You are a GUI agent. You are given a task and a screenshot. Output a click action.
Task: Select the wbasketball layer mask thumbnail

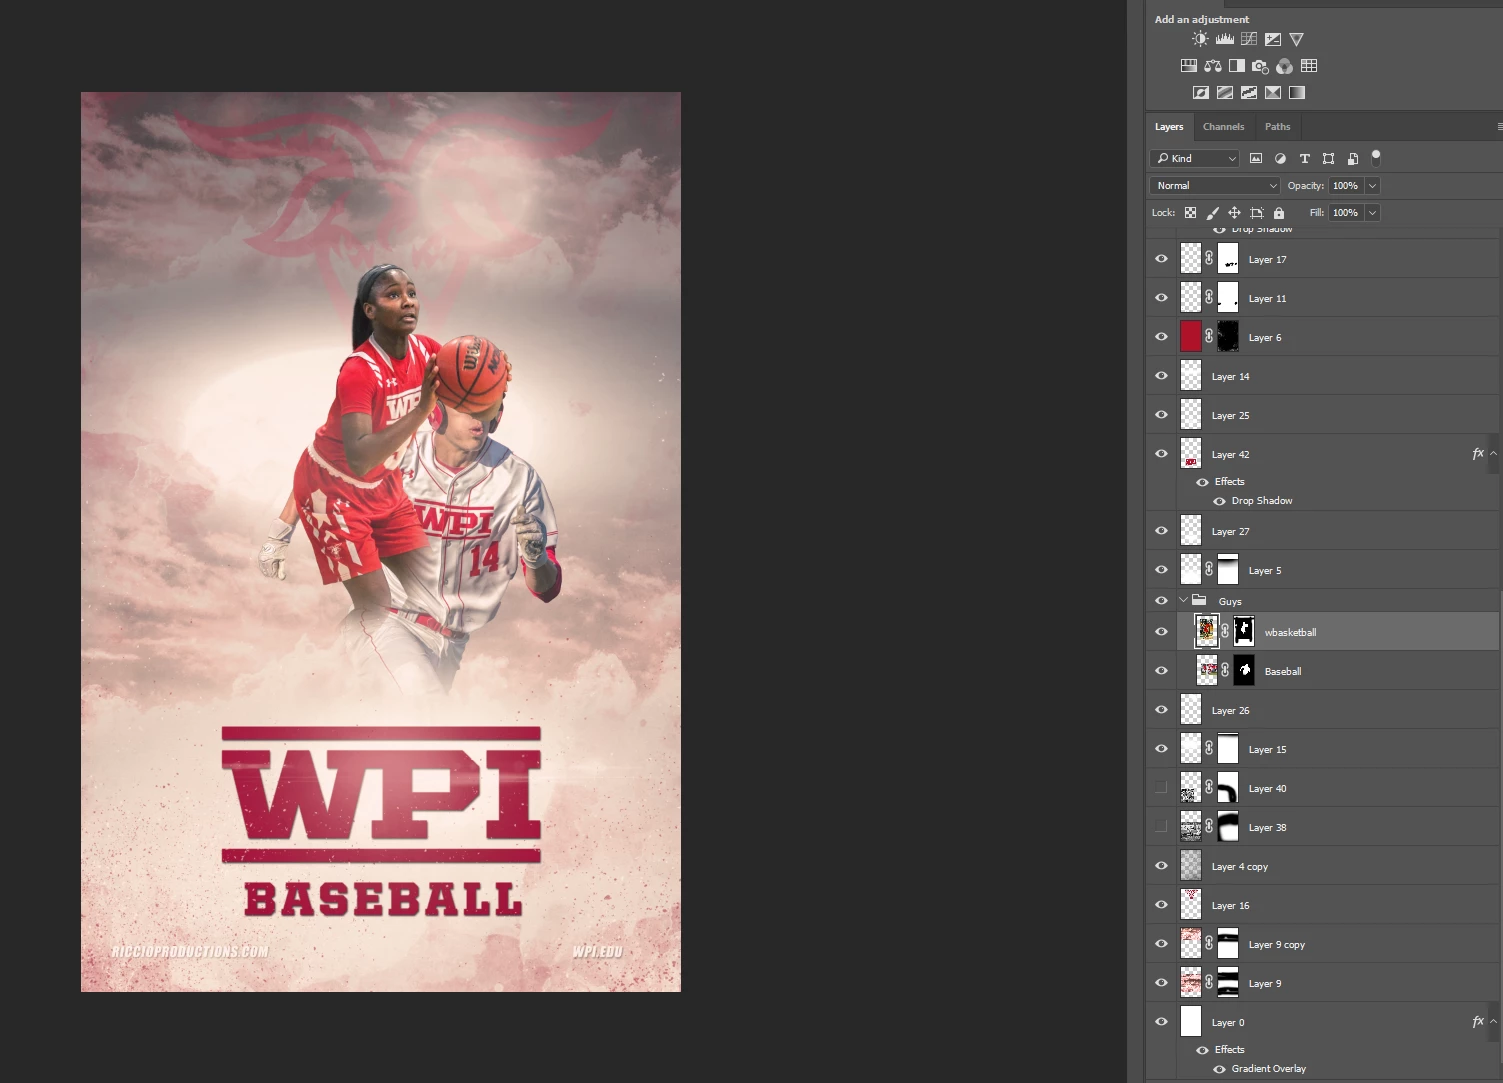click(1243, 631)
